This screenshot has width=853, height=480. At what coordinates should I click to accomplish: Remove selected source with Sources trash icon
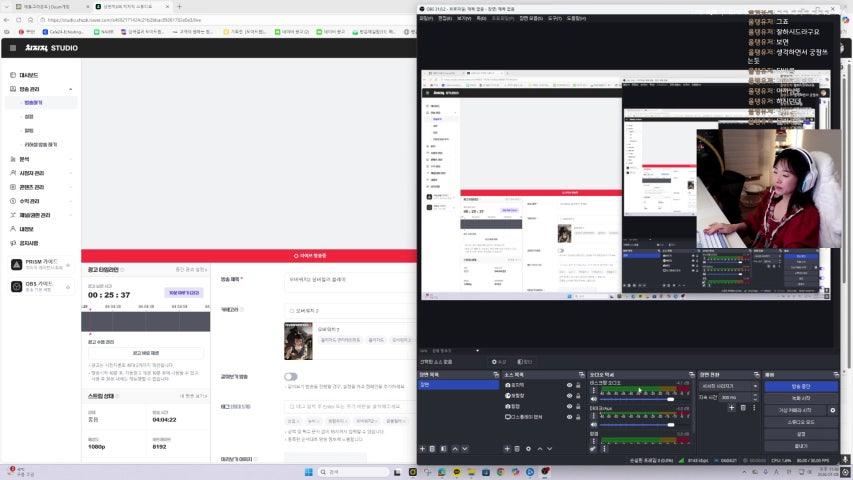(517, 449)
